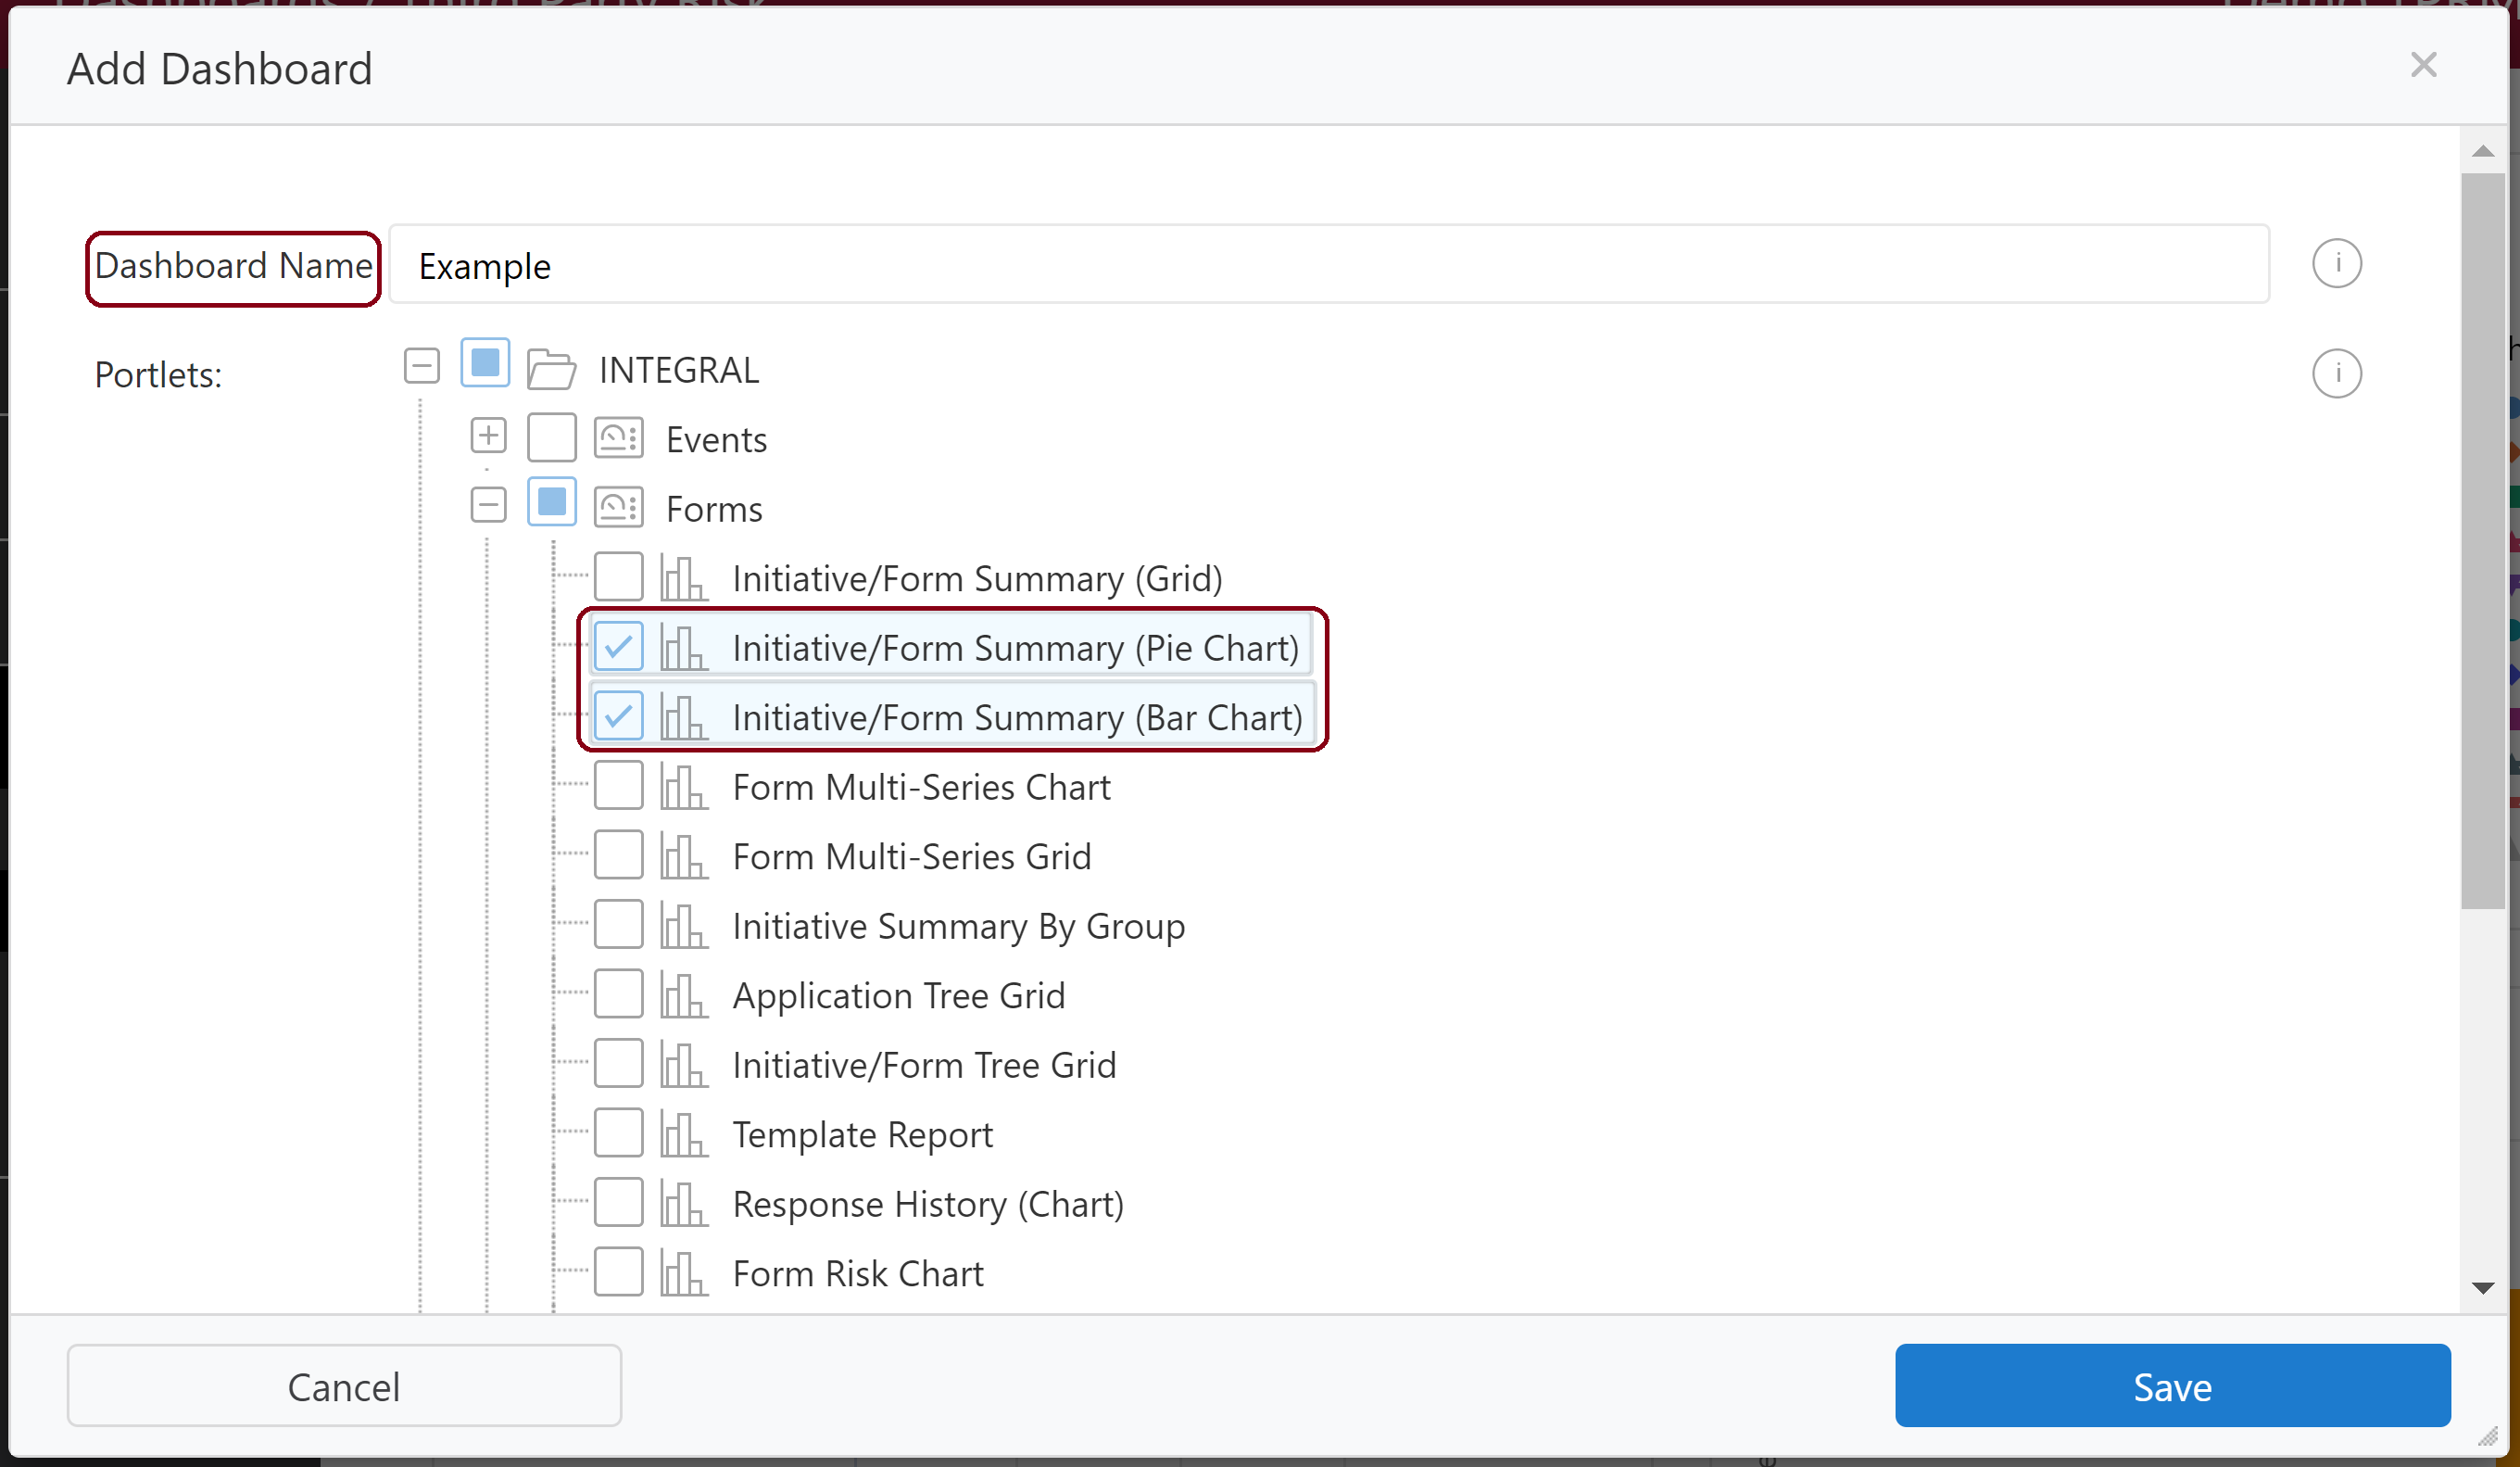
Task: Click chart icon for Form Multi-Series Grid
Action: coord(684,856)
